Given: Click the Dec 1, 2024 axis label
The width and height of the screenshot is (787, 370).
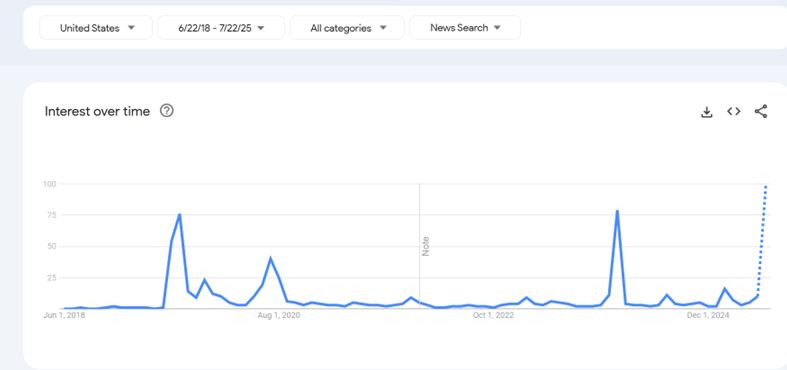Looking at the screenshot, I should point(708,315).
